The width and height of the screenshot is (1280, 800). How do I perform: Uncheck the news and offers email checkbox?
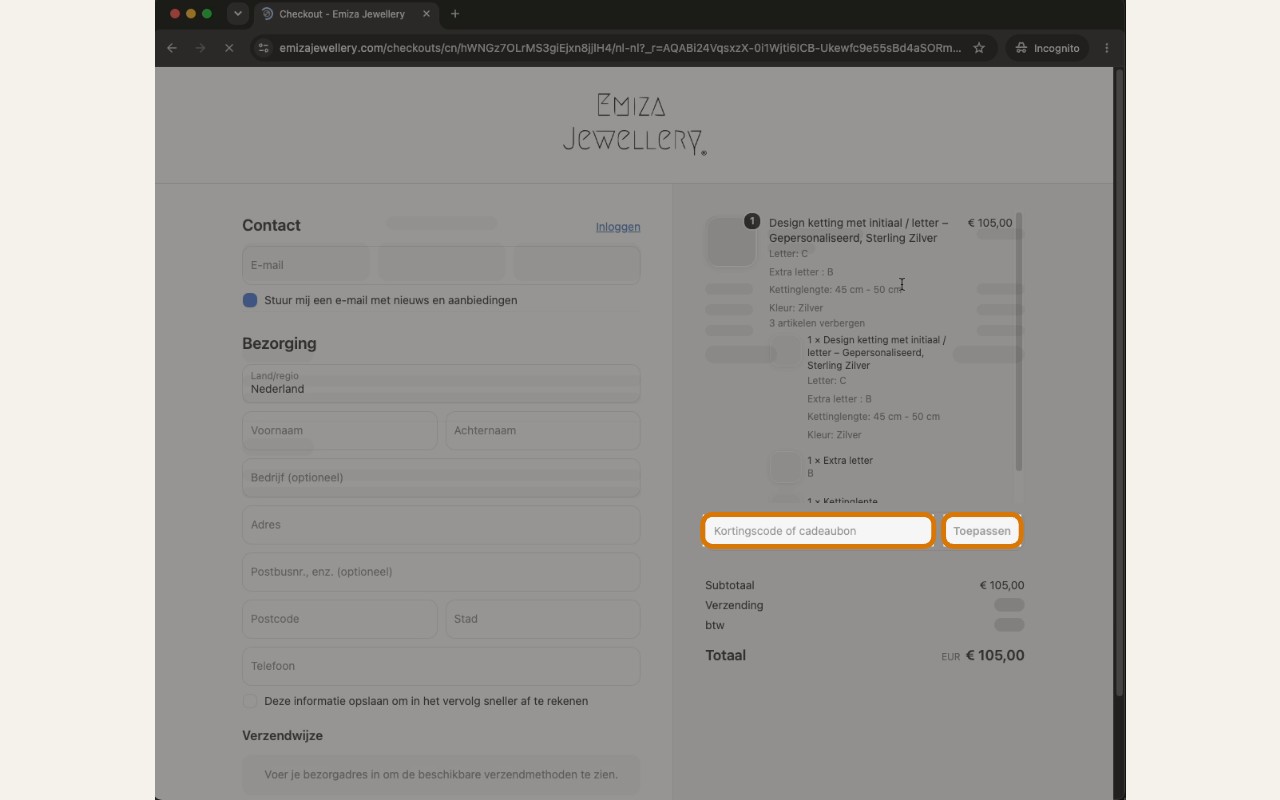click(250, 300)
